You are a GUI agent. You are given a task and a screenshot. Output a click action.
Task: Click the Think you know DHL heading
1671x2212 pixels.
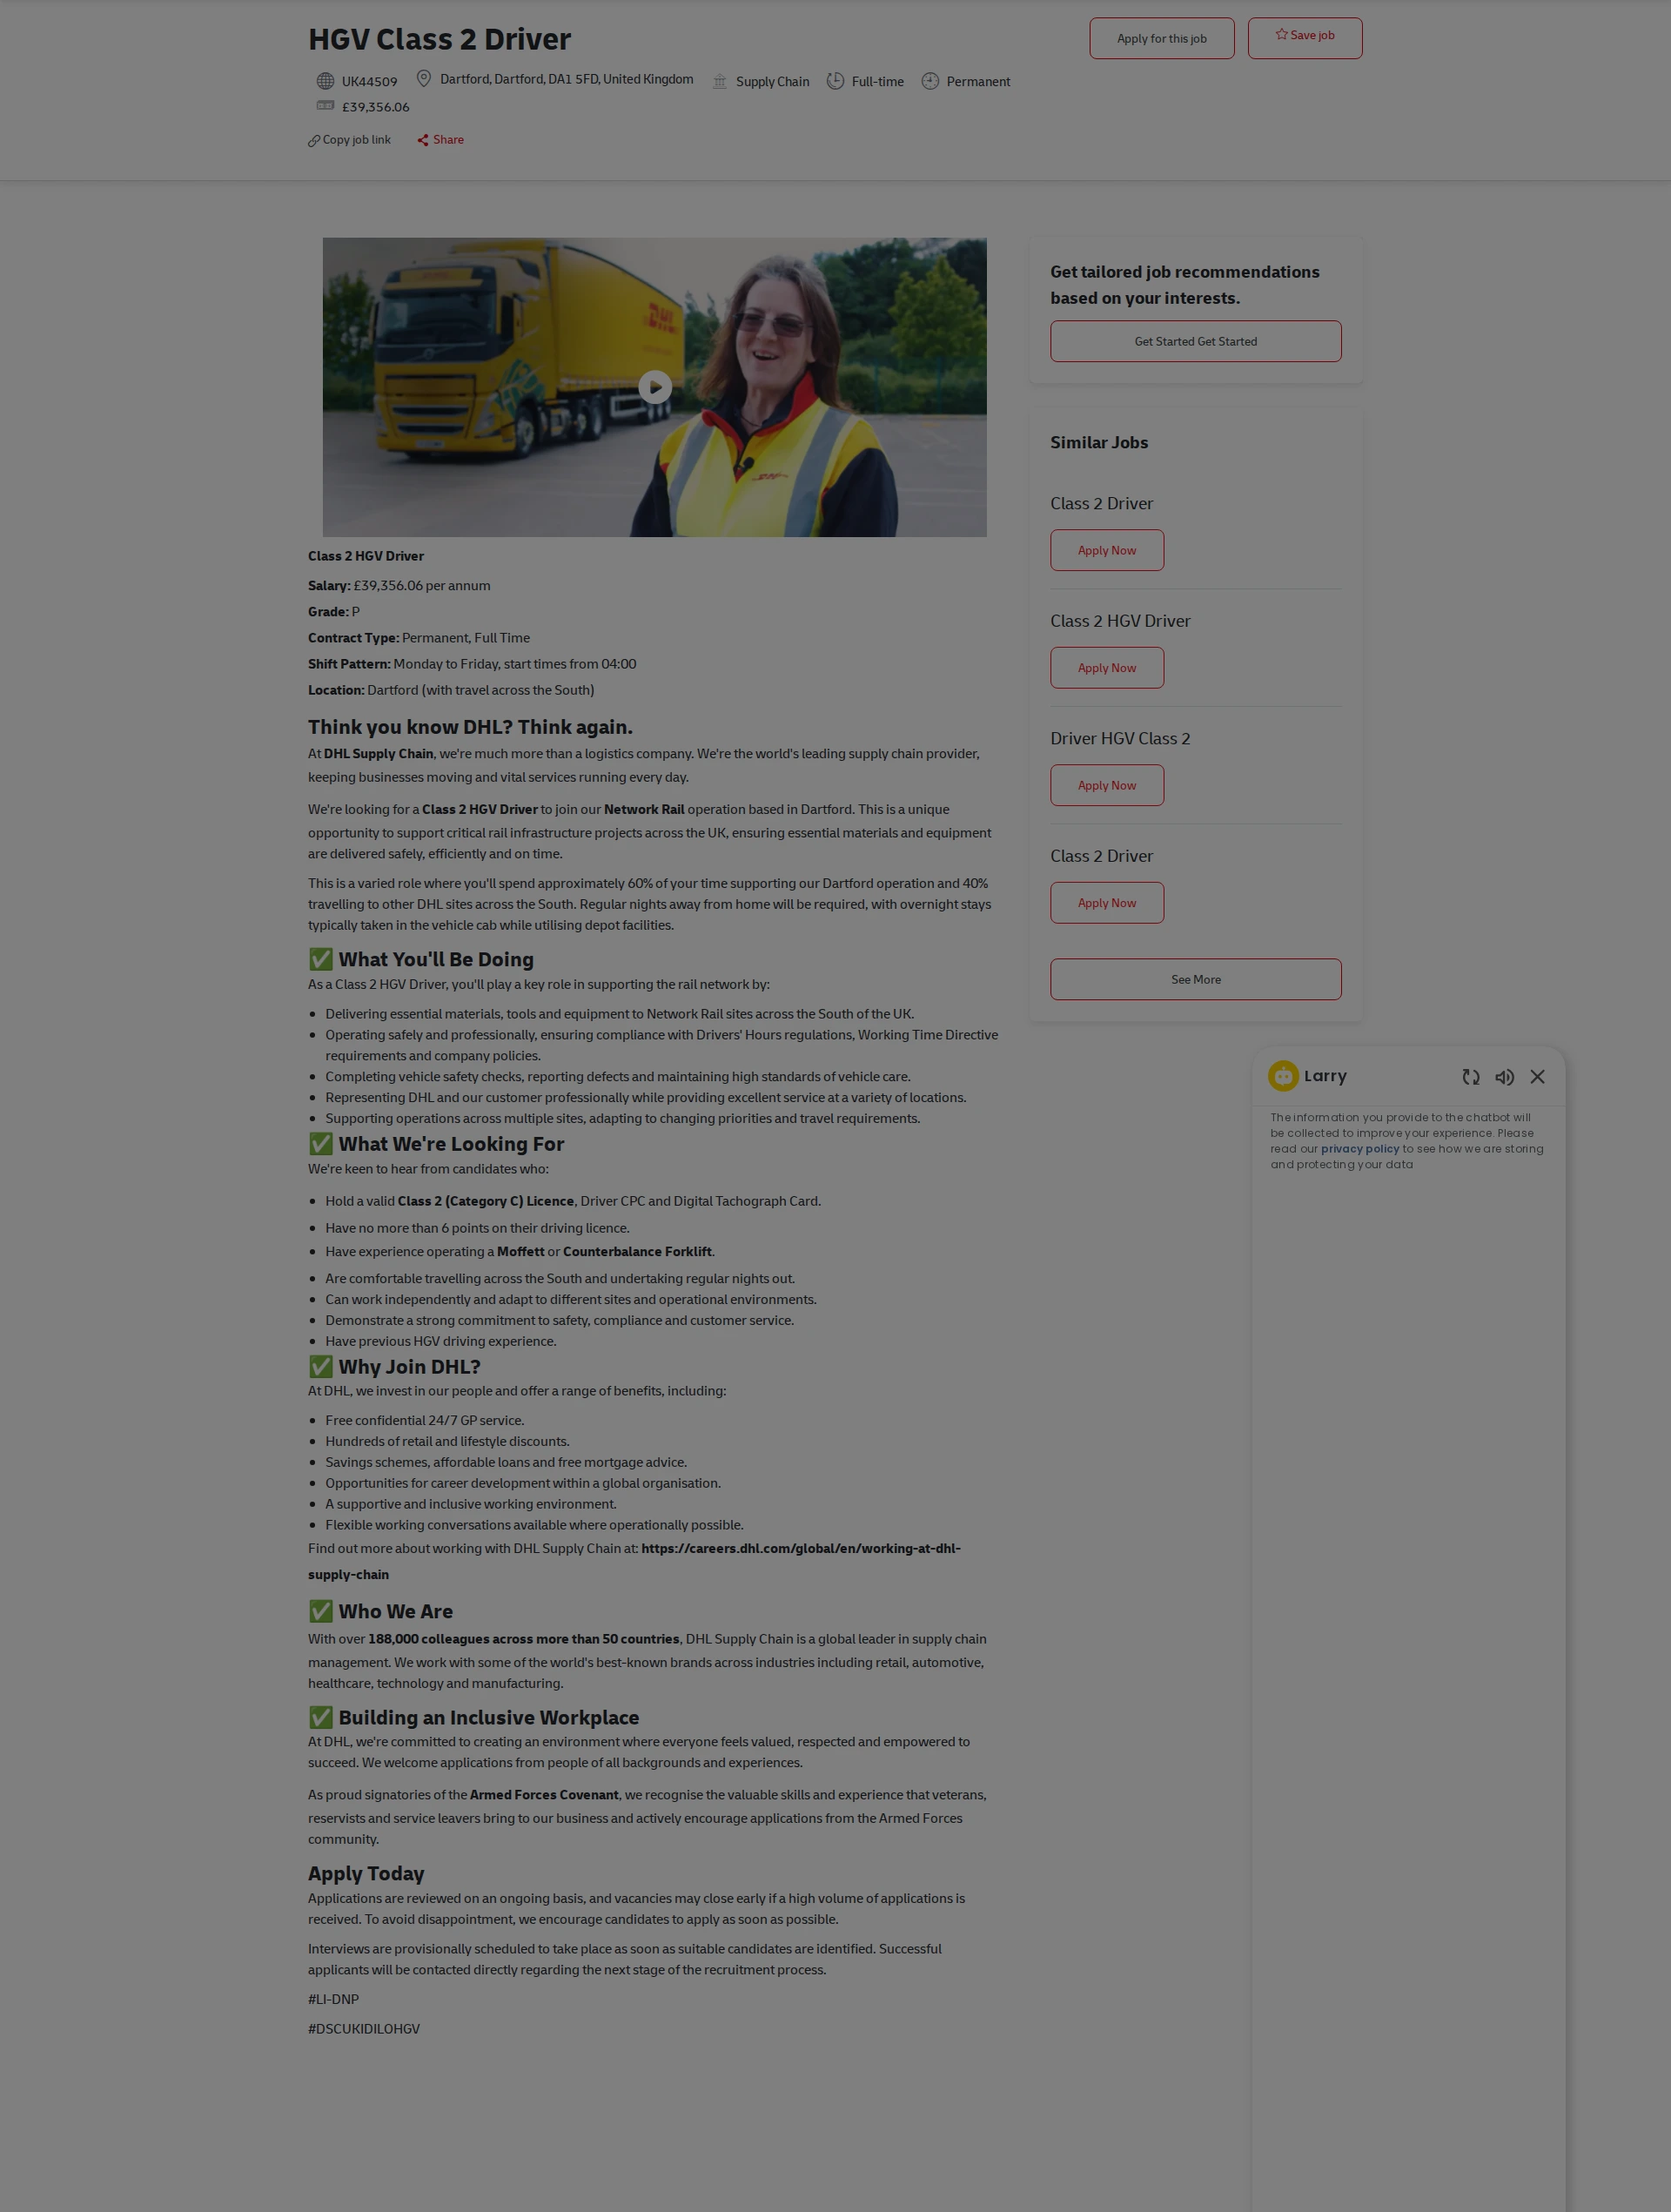point(470,727)
